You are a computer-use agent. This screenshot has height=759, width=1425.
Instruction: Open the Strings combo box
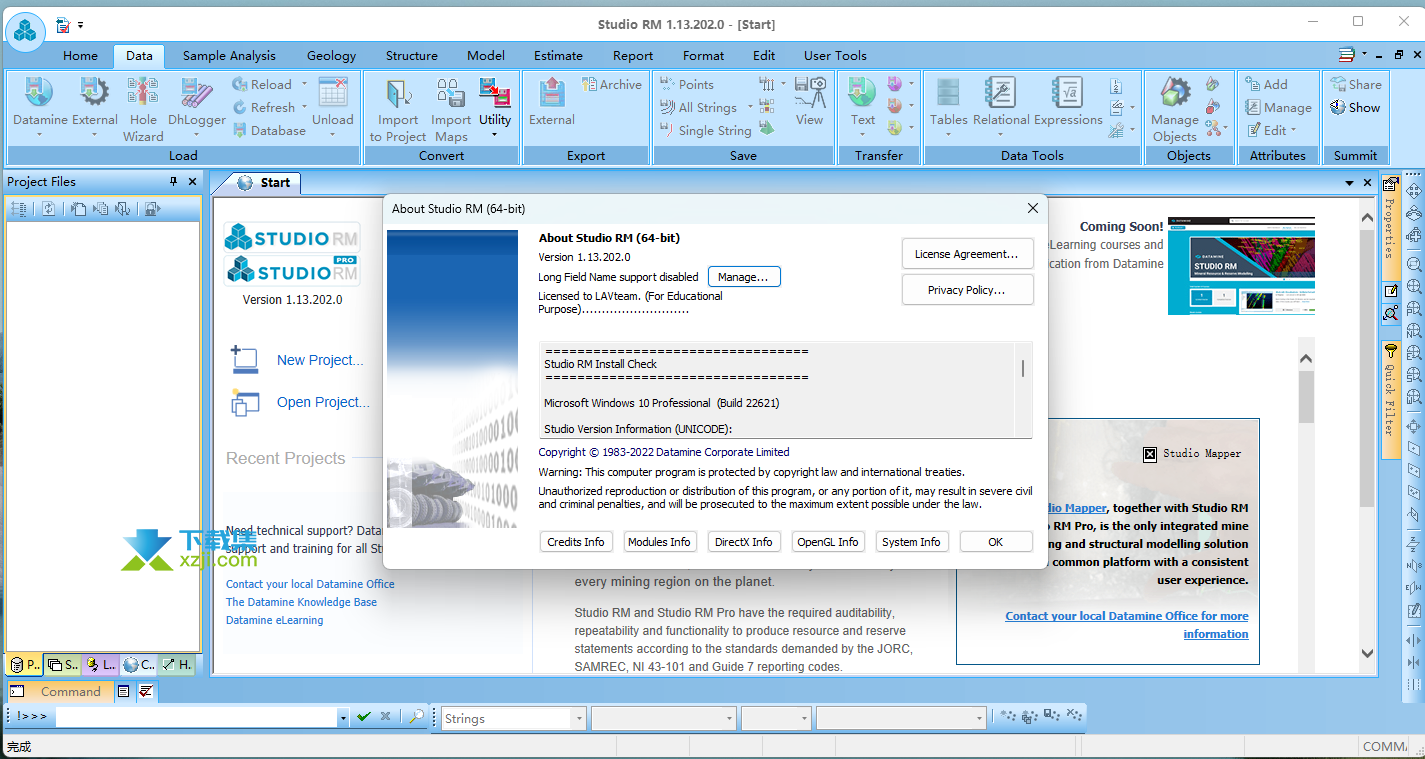513,718
